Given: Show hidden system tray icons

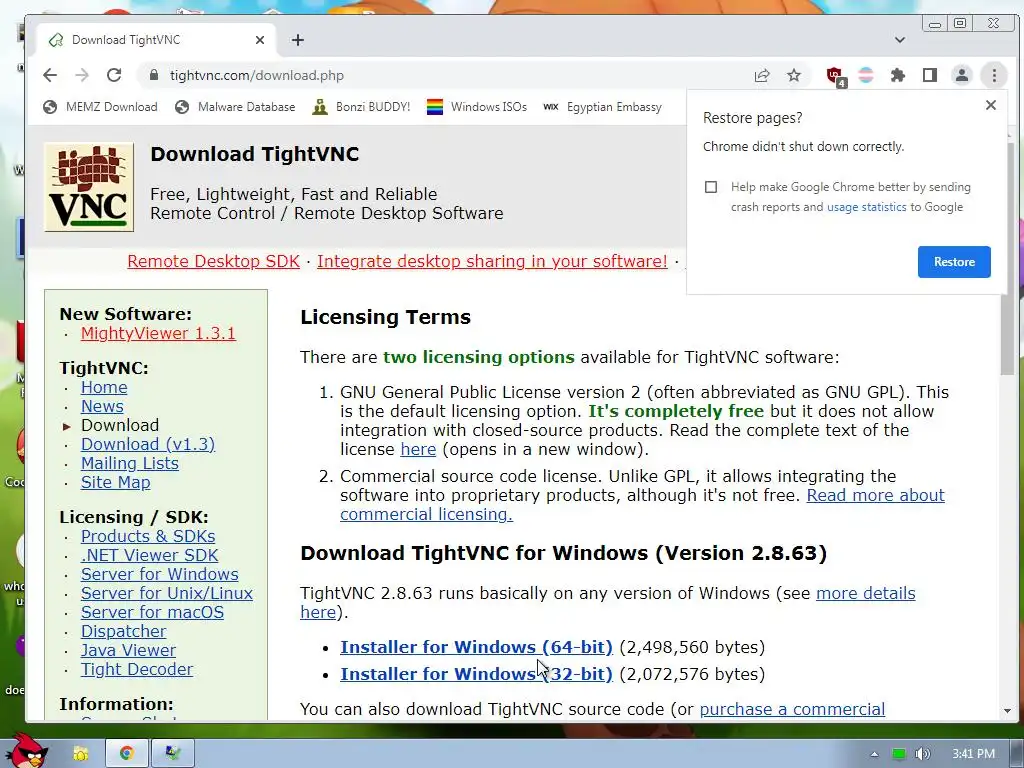Looking at the screenshot, I should pos(874,754).
